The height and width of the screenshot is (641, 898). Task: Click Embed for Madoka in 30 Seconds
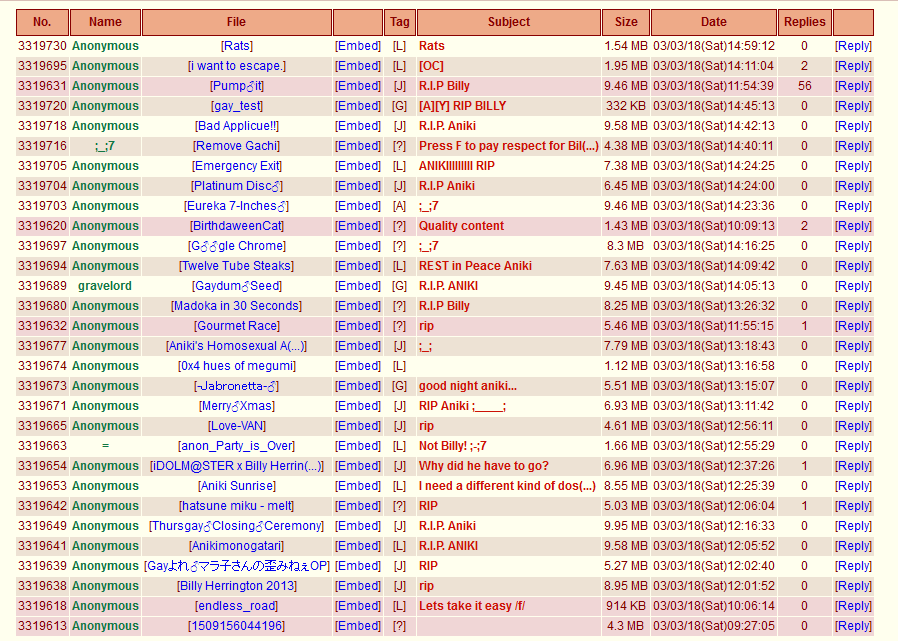(x=357, y=306)
